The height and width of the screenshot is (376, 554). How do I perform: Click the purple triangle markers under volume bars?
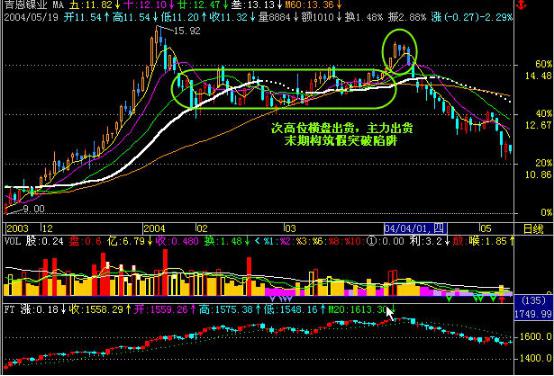pyautogui.click(x=281, y=299)
